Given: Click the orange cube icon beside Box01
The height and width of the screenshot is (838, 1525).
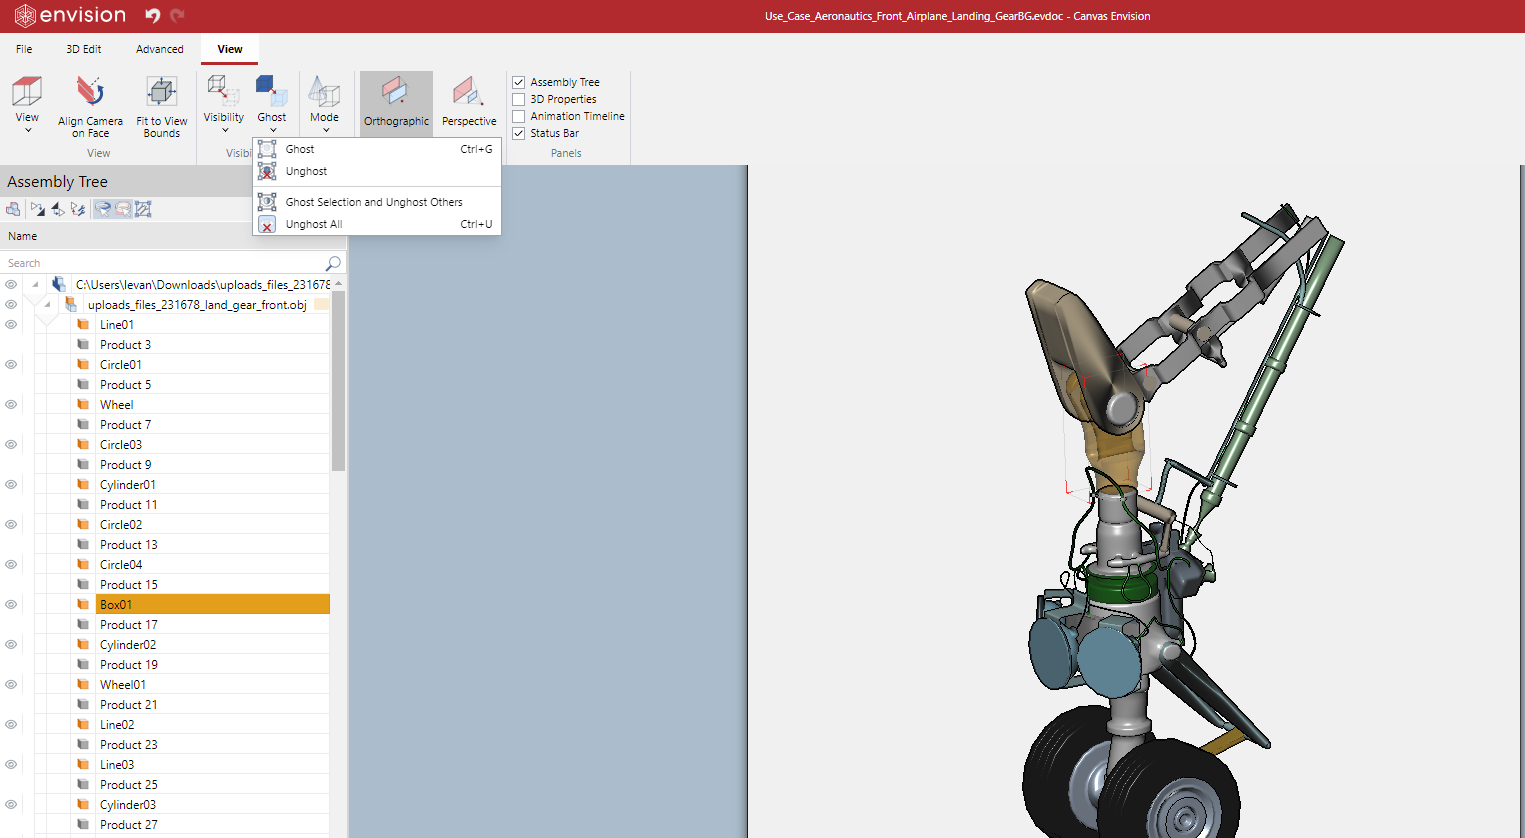Looking at the screenshot, I should (83, 604).
